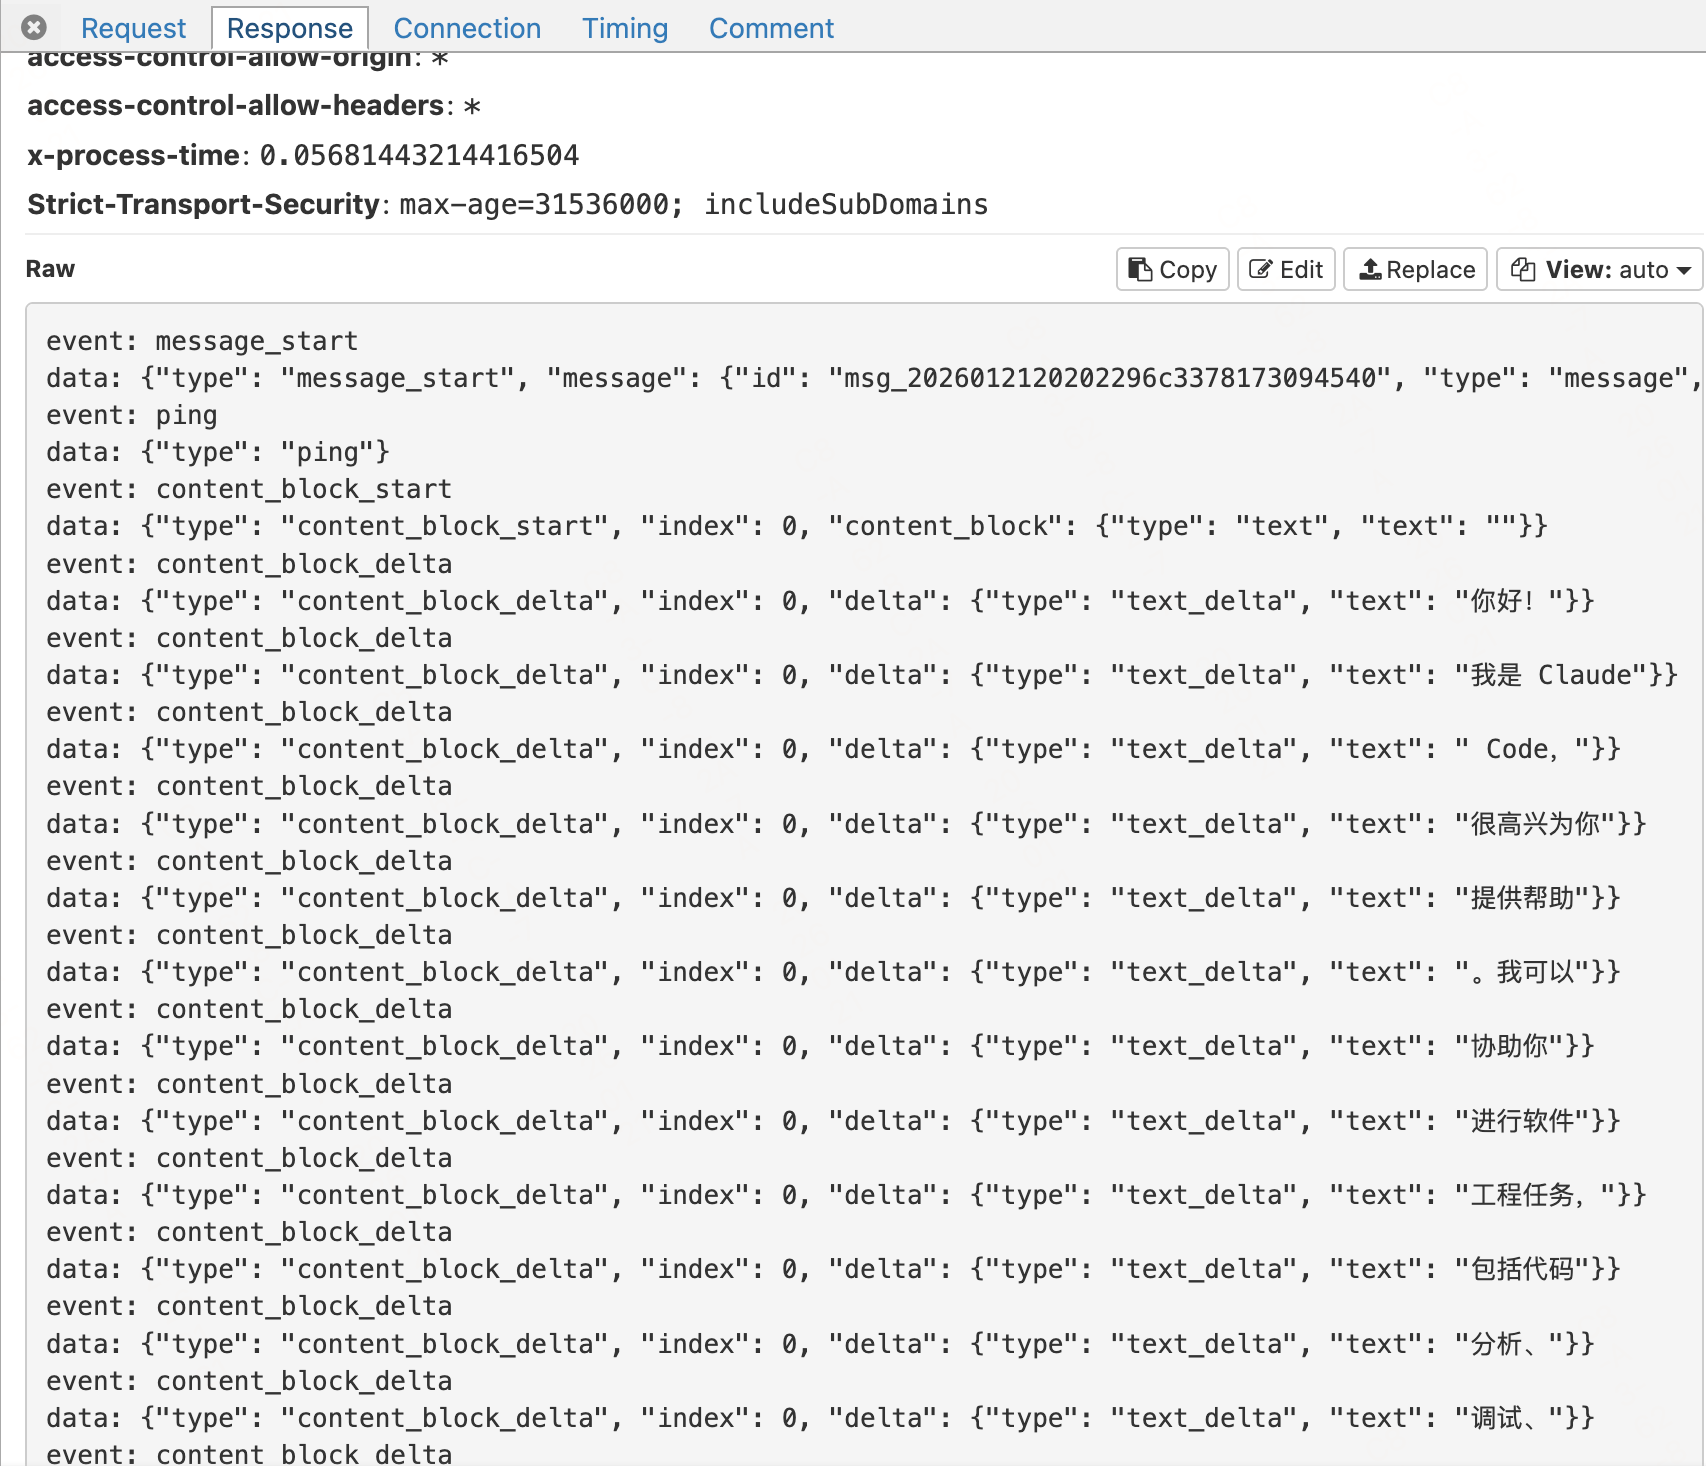This screenshot has height=1466, width=1706.
Task: Click the 'event: message_start' line in raw body
Action: click(202, 341)
